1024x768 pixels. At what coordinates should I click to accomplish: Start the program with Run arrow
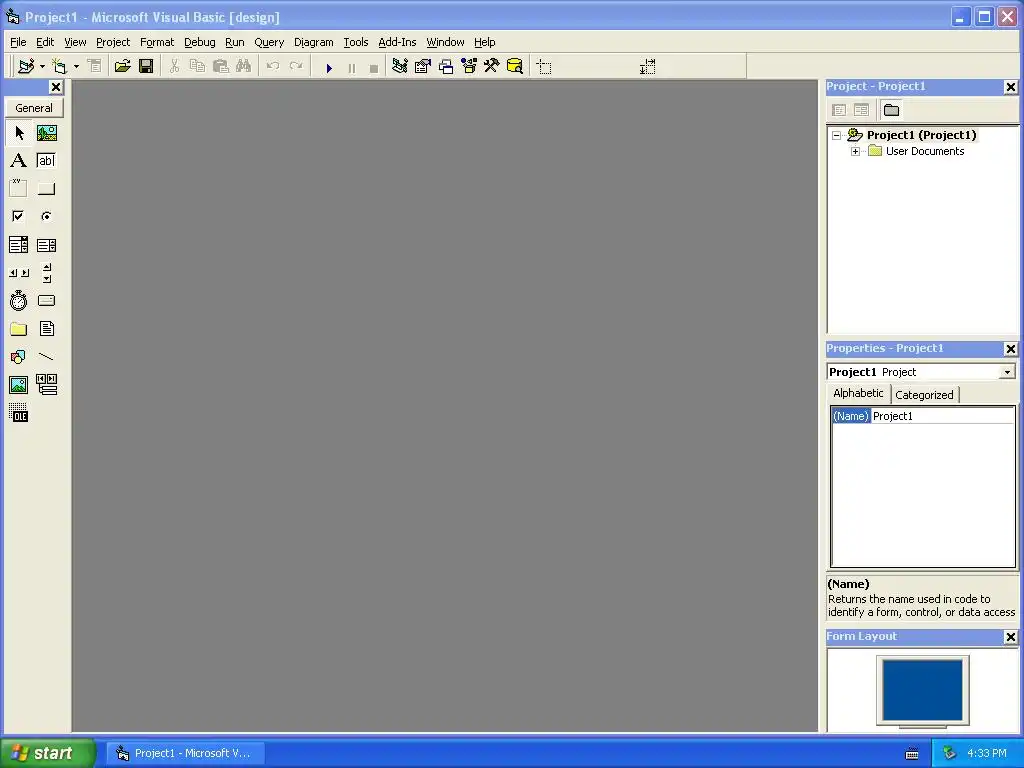click(329, 67)
